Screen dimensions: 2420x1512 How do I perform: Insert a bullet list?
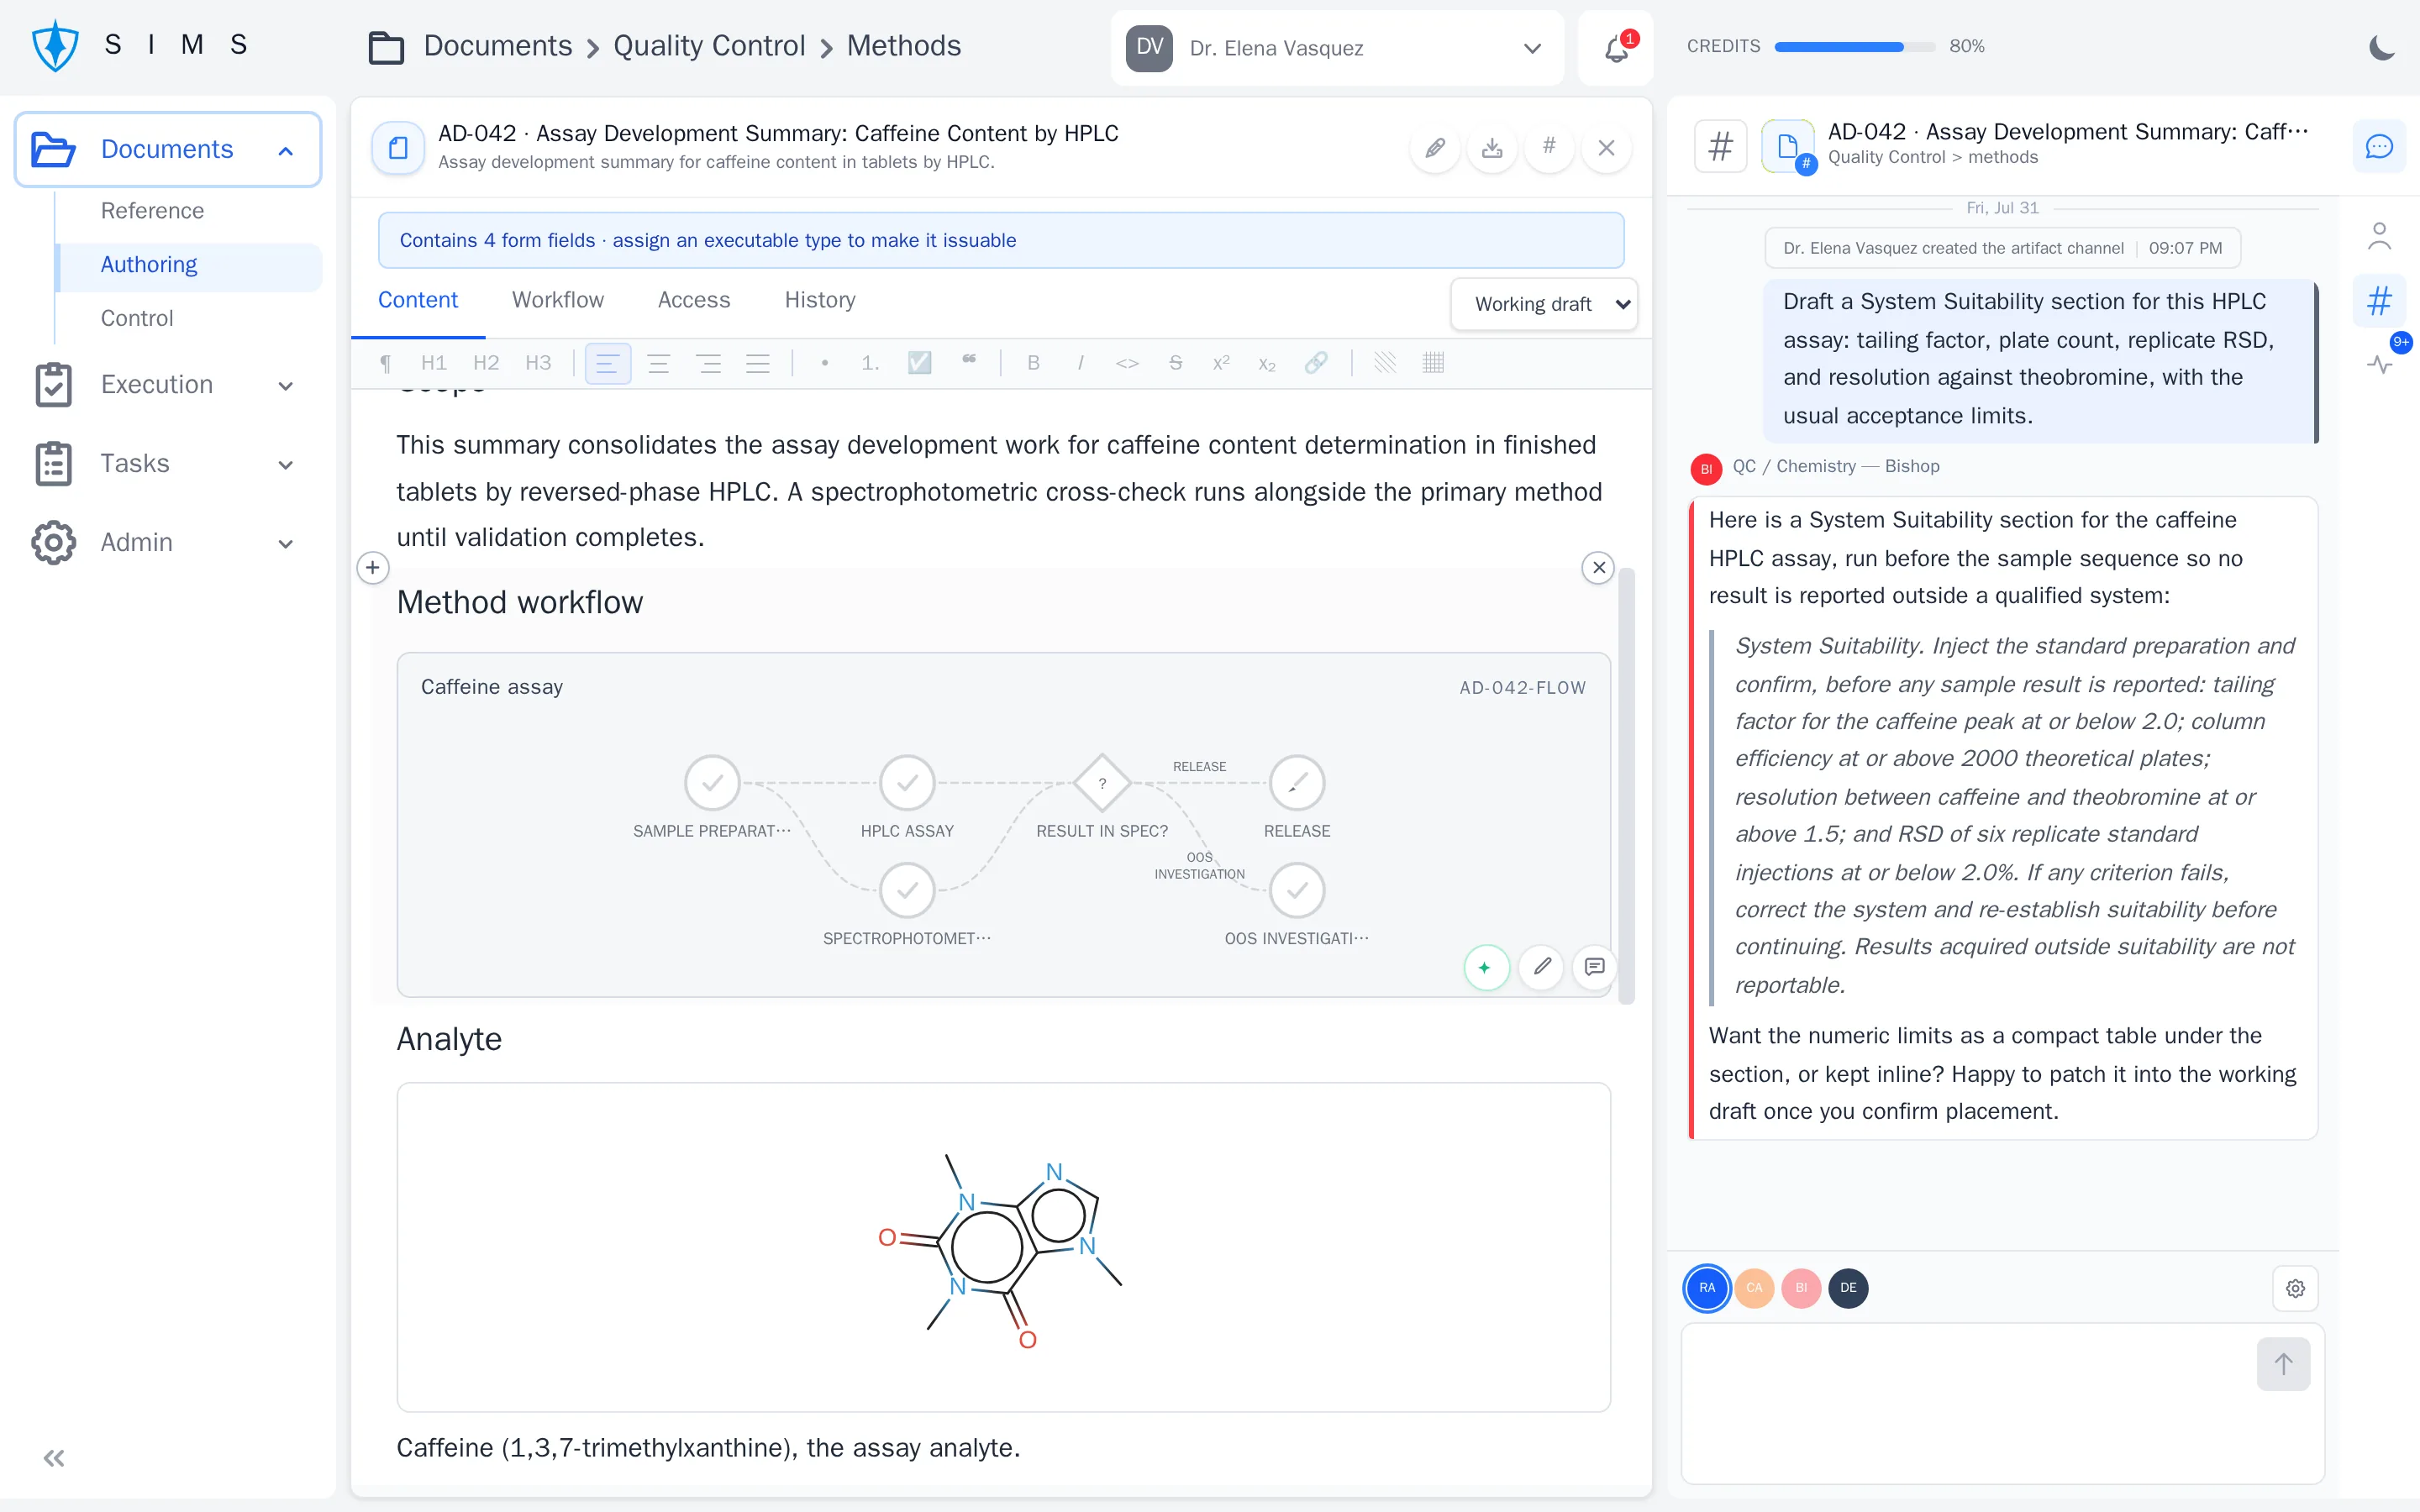tap(825, 363)
